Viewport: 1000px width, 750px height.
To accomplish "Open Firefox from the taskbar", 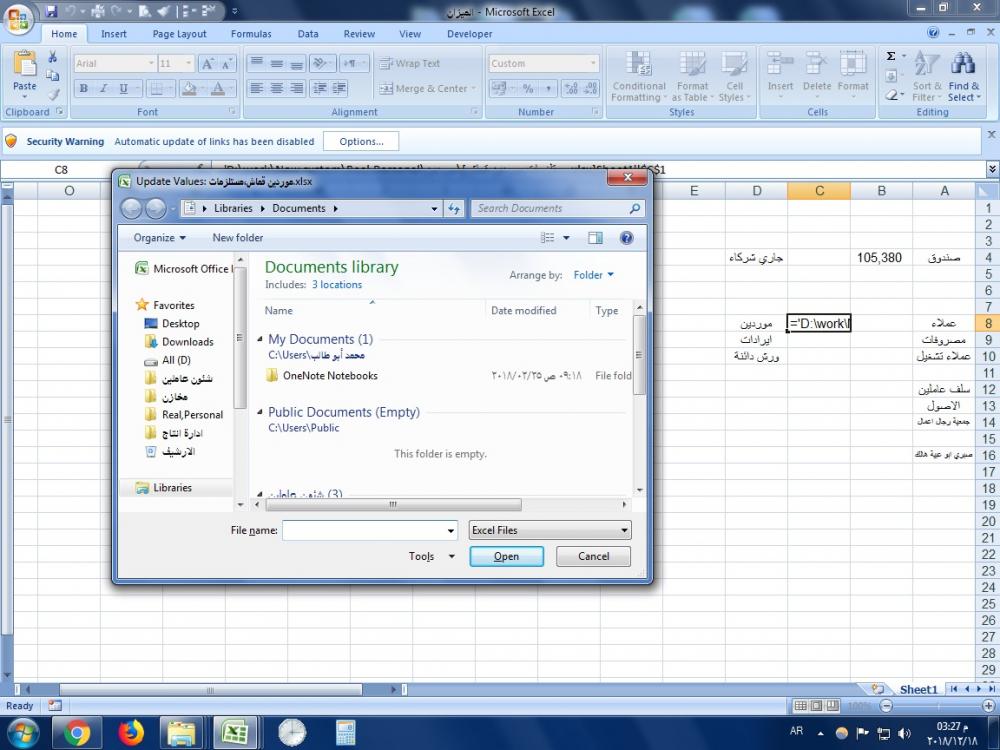I will [131, 733].
